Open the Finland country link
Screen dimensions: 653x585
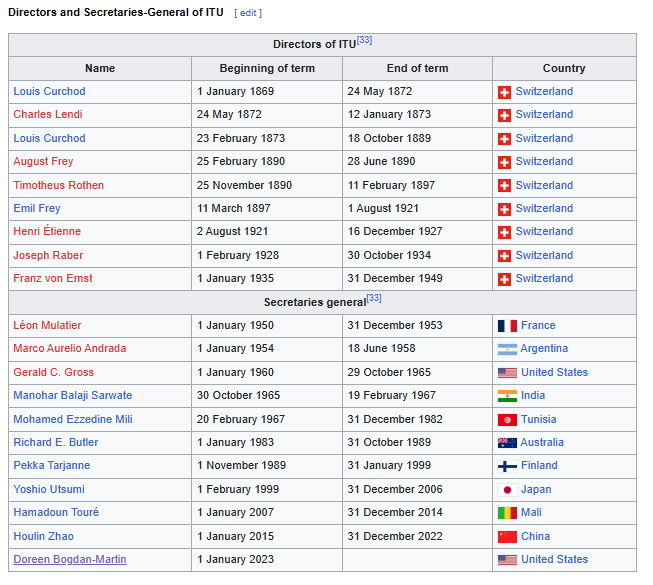[x=539, y=465]
